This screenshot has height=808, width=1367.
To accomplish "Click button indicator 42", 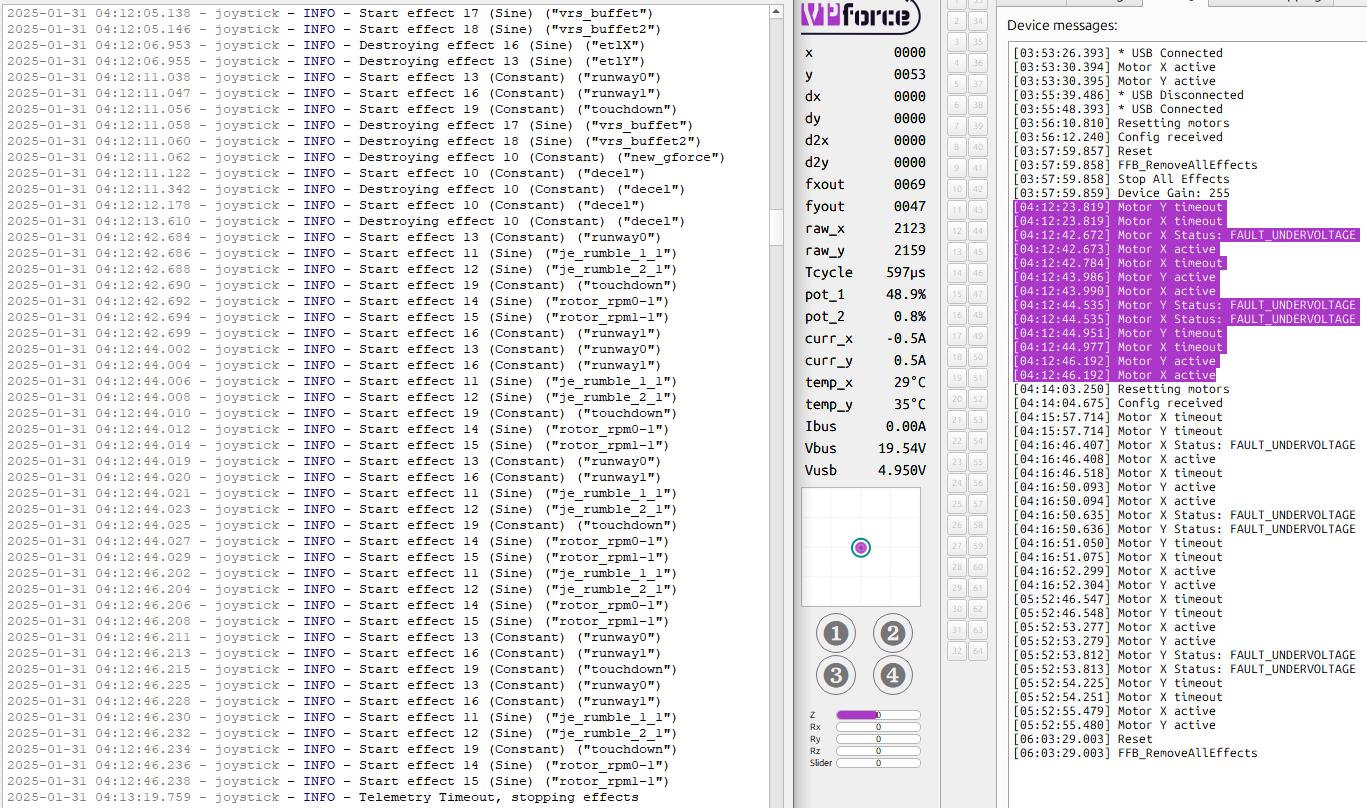I will click(x=979, y=189).
